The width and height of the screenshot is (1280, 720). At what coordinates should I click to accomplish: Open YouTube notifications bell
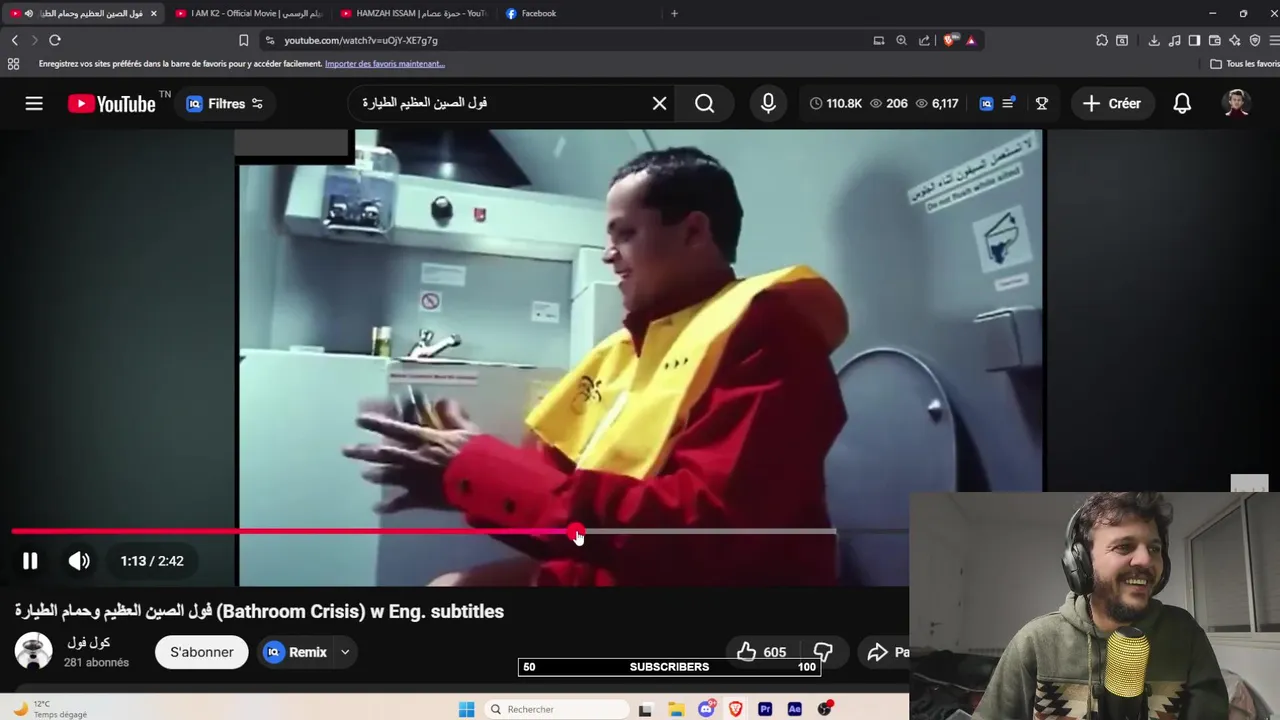click(x=1182, y=103)
